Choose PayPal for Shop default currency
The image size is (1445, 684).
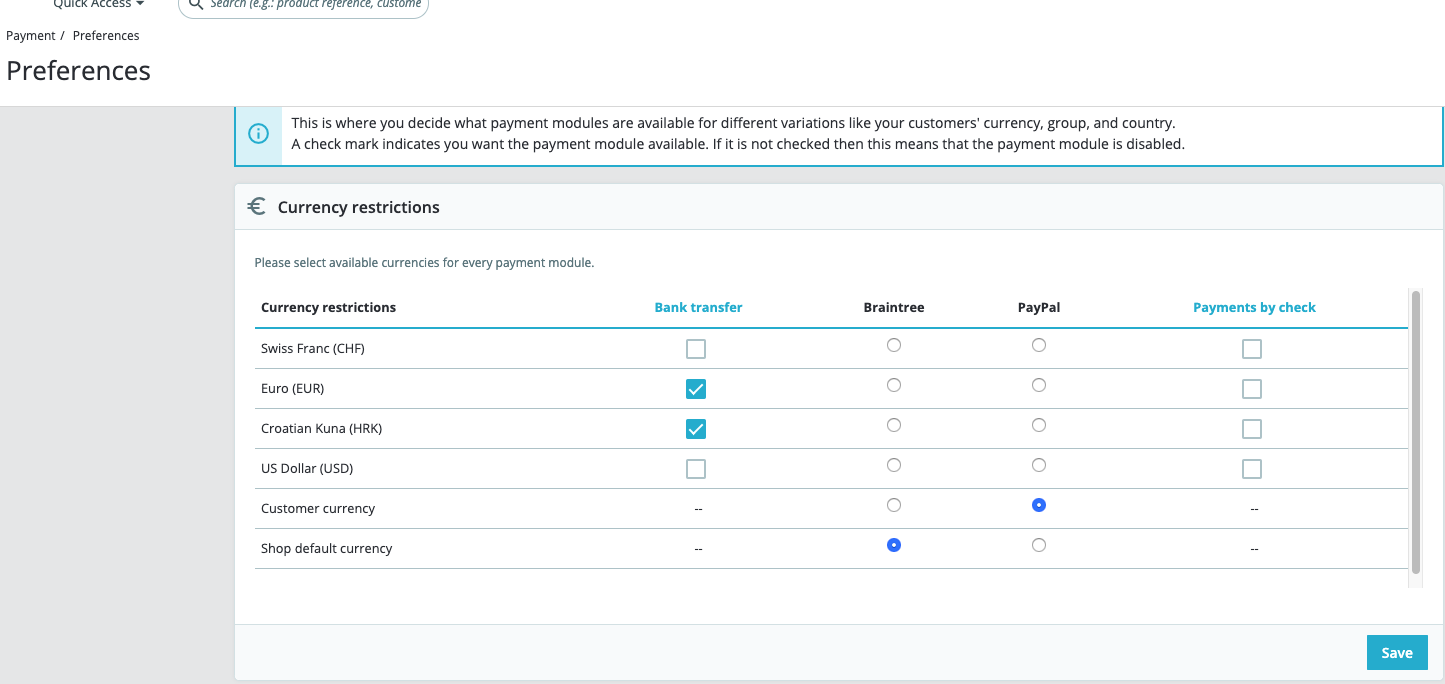1039,545
